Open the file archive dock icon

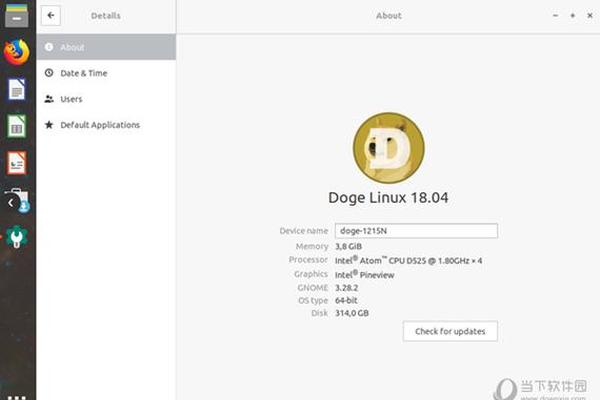click(x=16, y=15)
